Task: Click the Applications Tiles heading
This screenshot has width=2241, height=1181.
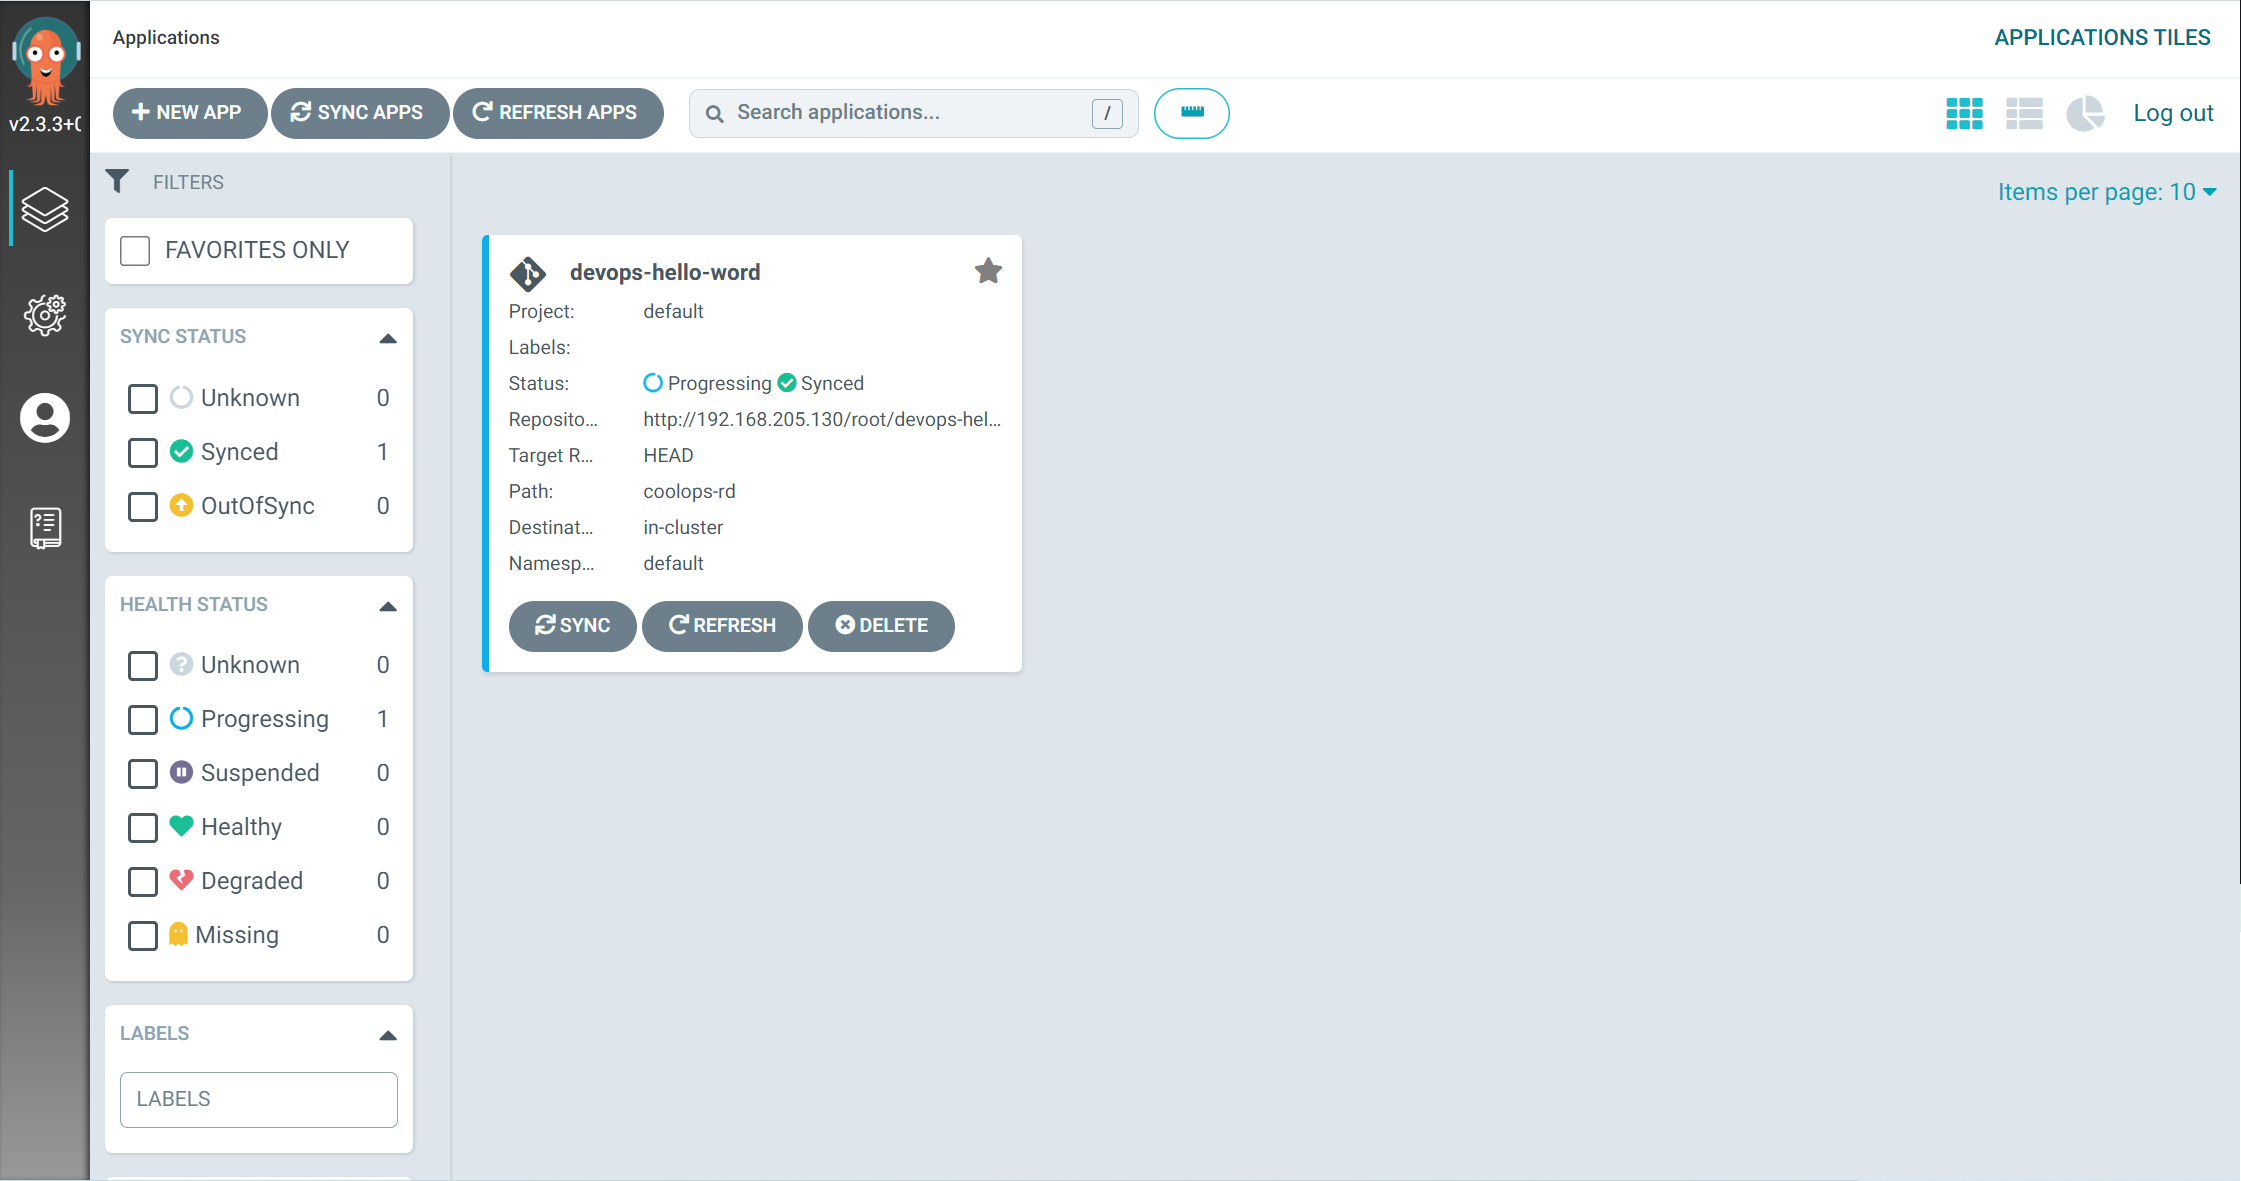Action: (2102, 37)
